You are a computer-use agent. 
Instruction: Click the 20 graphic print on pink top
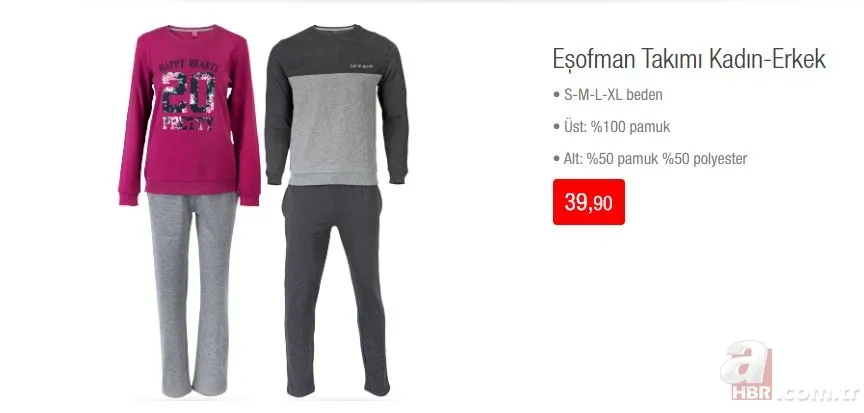(188, 94)
